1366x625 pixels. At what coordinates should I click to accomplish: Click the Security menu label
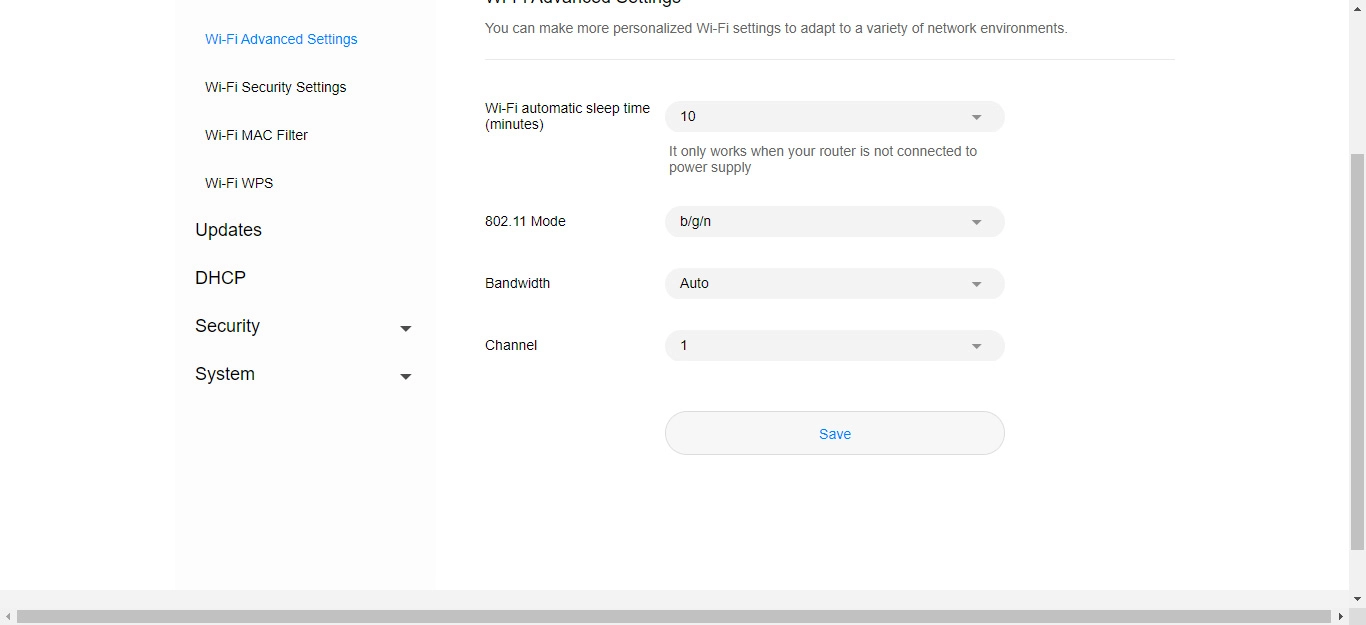click(227, 326)
